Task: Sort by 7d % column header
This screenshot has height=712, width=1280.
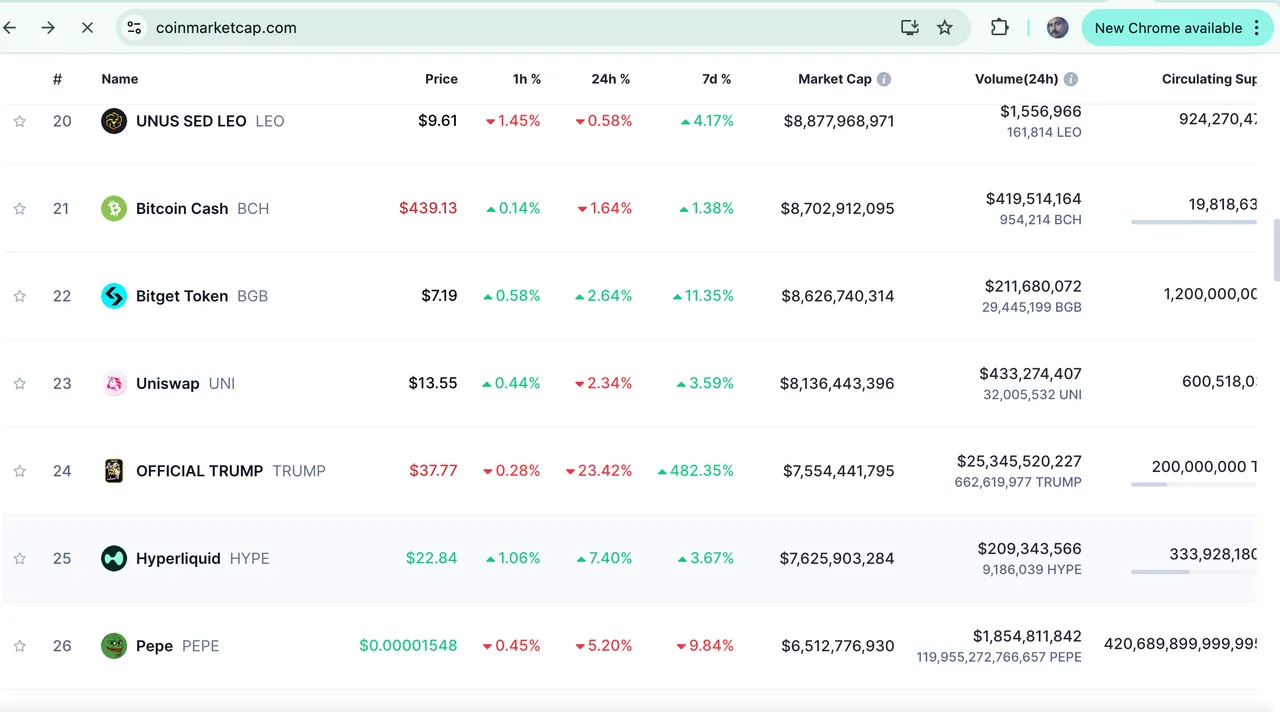Action: pos(717,79)
